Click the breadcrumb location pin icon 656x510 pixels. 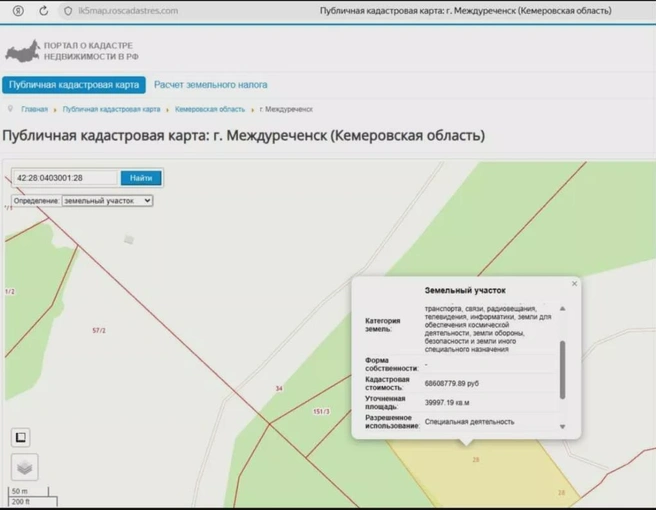pyautogui.click(x=10, y=109)
